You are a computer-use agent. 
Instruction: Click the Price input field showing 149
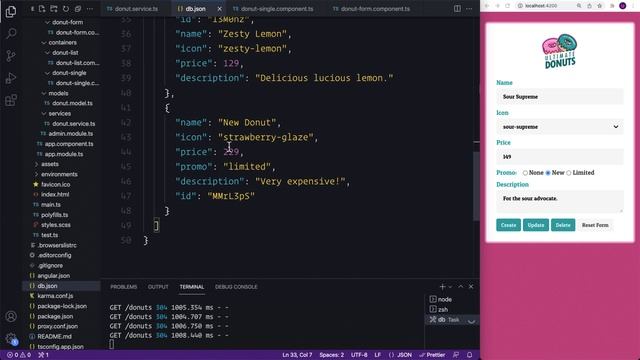(x=560, y=157)
